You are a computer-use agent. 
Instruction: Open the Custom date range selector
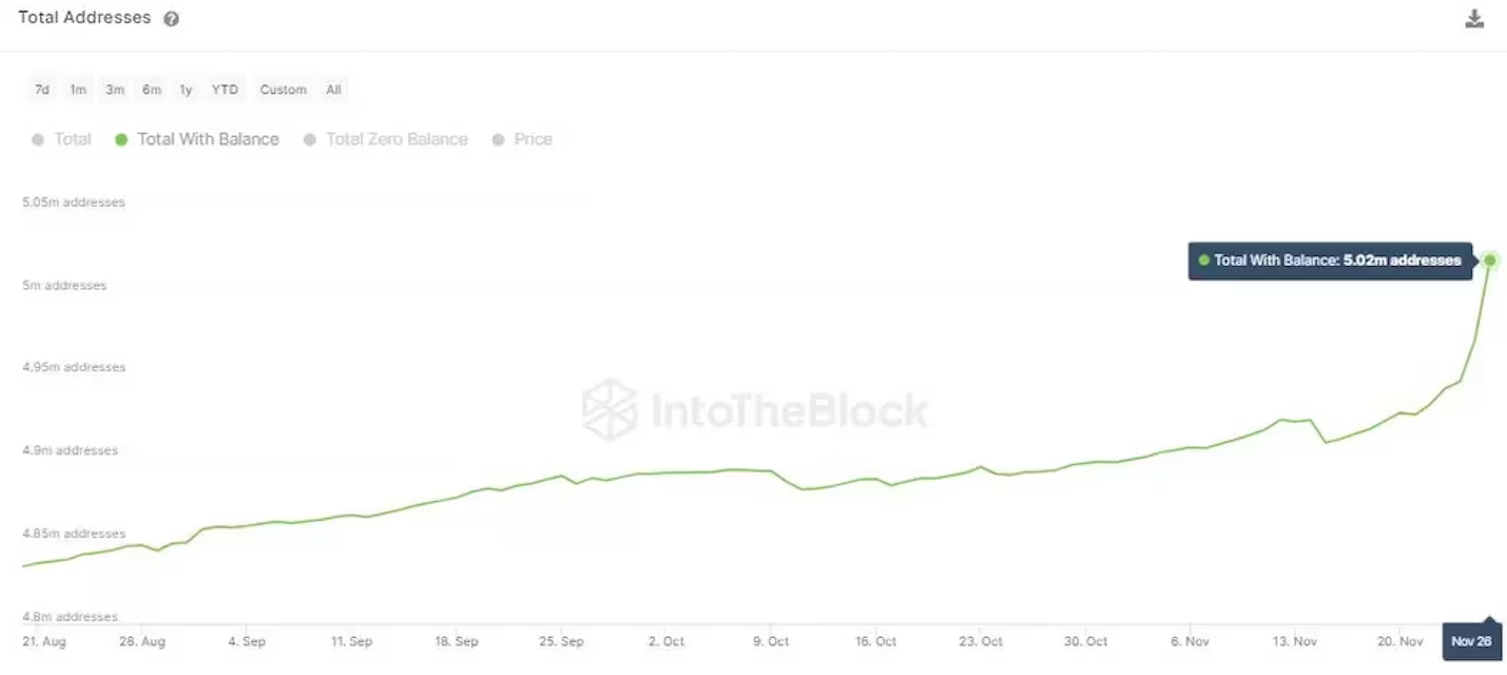pos(283,89)
